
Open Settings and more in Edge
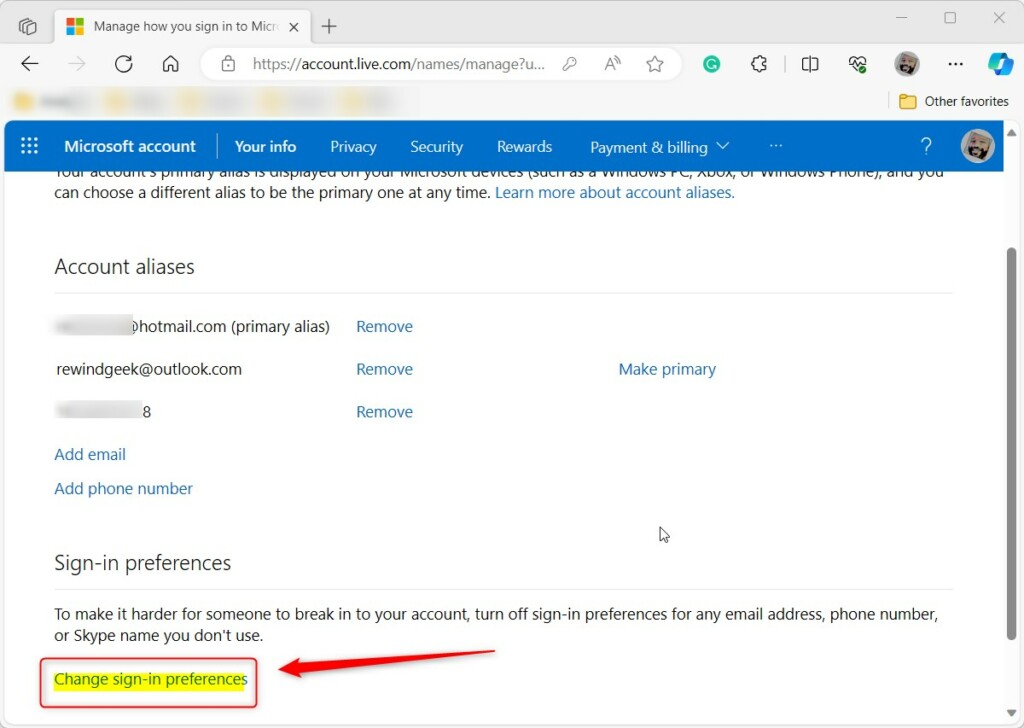[x=956, y=63]
